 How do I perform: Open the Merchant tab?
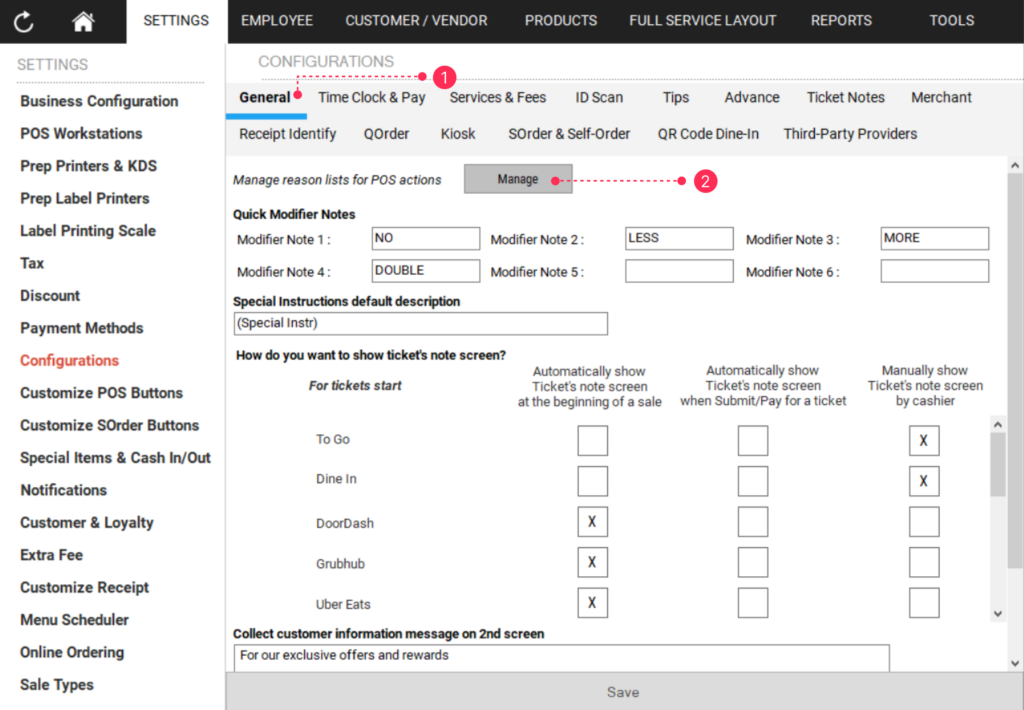[x=941, y=97]
